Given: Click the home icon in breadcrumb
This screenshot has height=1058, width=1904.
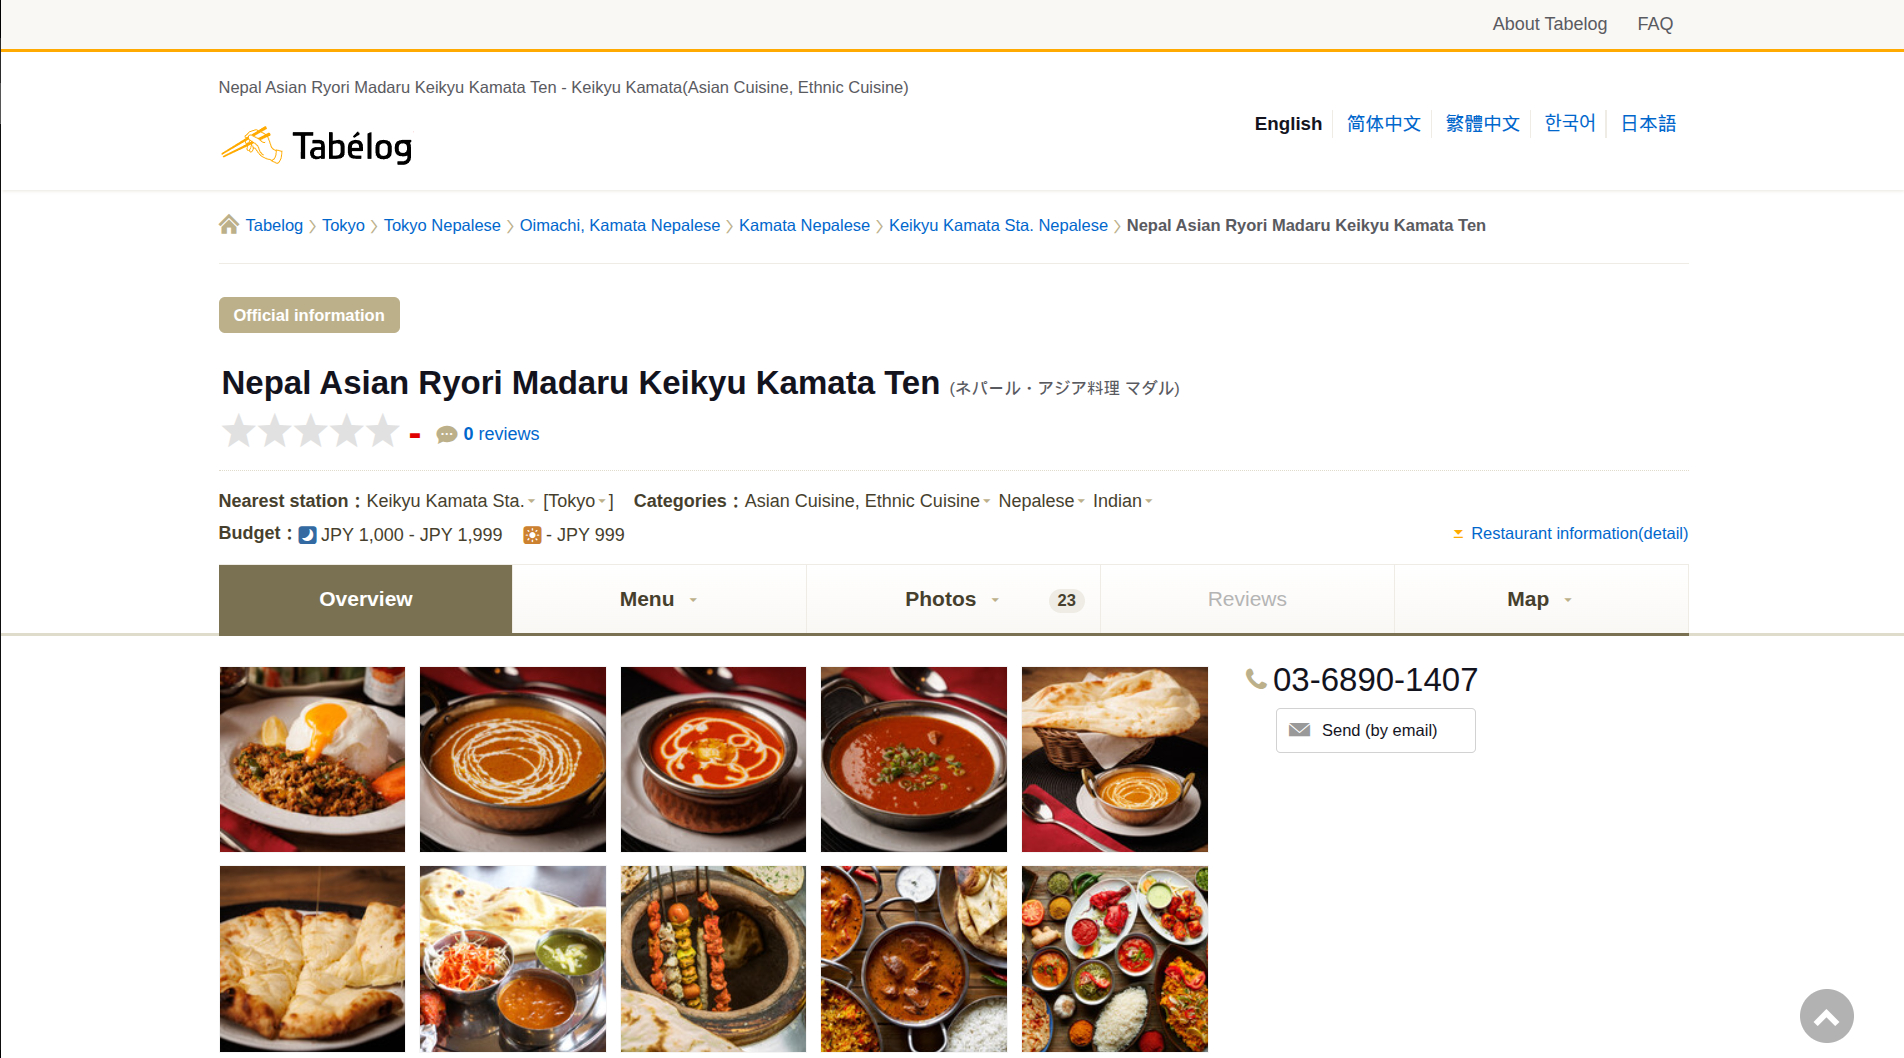Looking at the screenshot, I should click(x=229, y=225).
